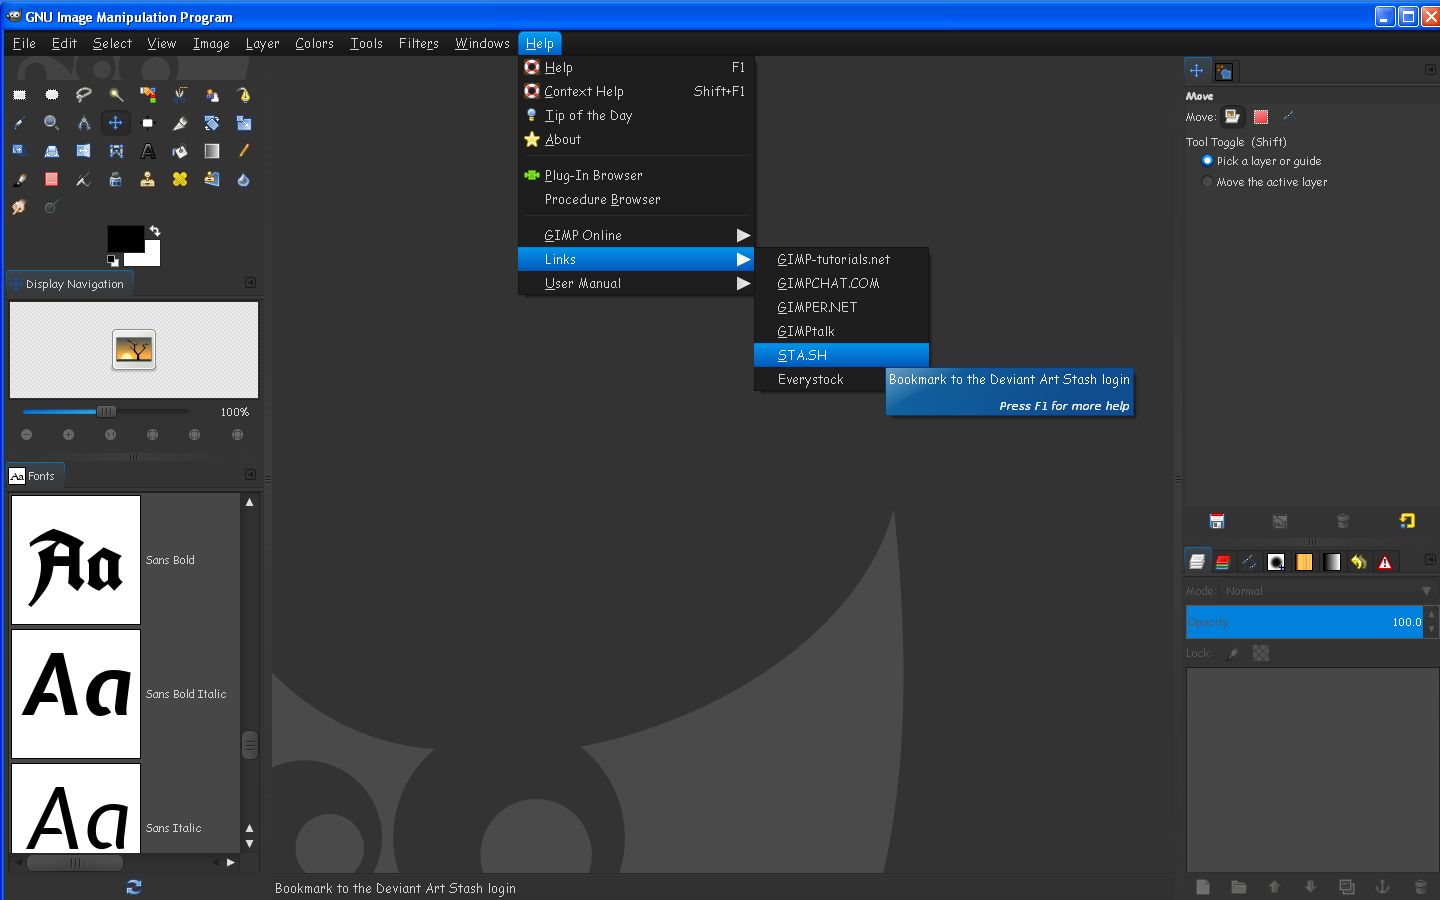Select the Align tool

[148, 123]
